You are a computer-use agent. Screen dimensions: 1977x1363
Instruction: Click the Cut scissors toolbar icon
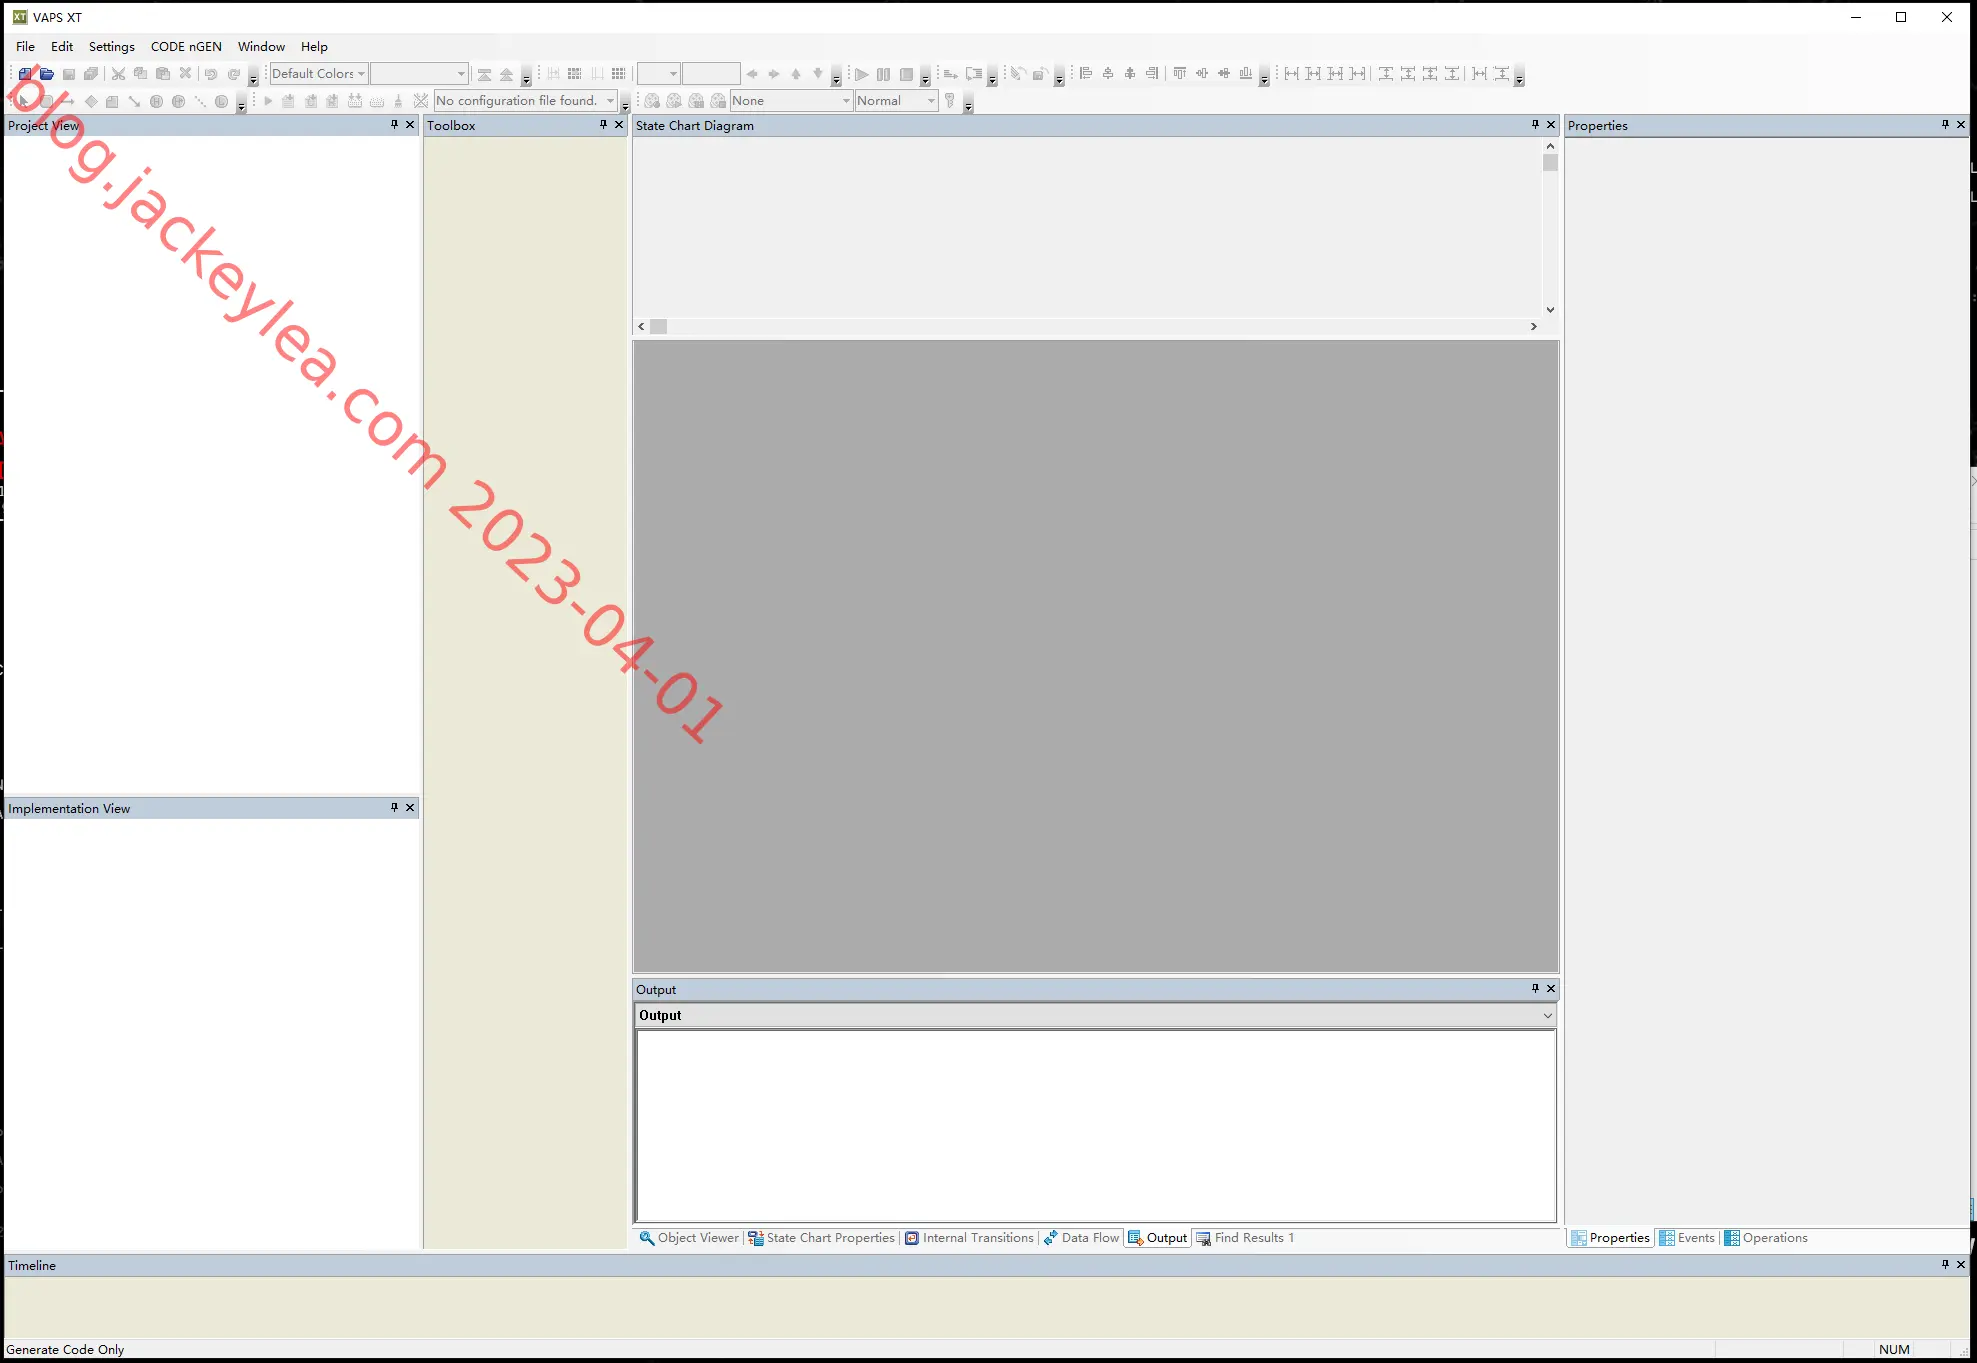[118, 74]
